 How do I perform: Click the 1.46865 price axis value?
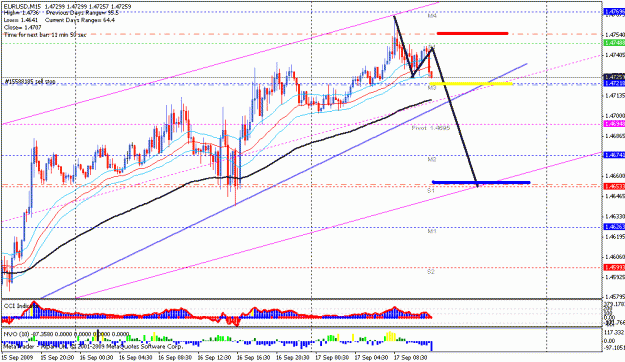pos(615,136)
